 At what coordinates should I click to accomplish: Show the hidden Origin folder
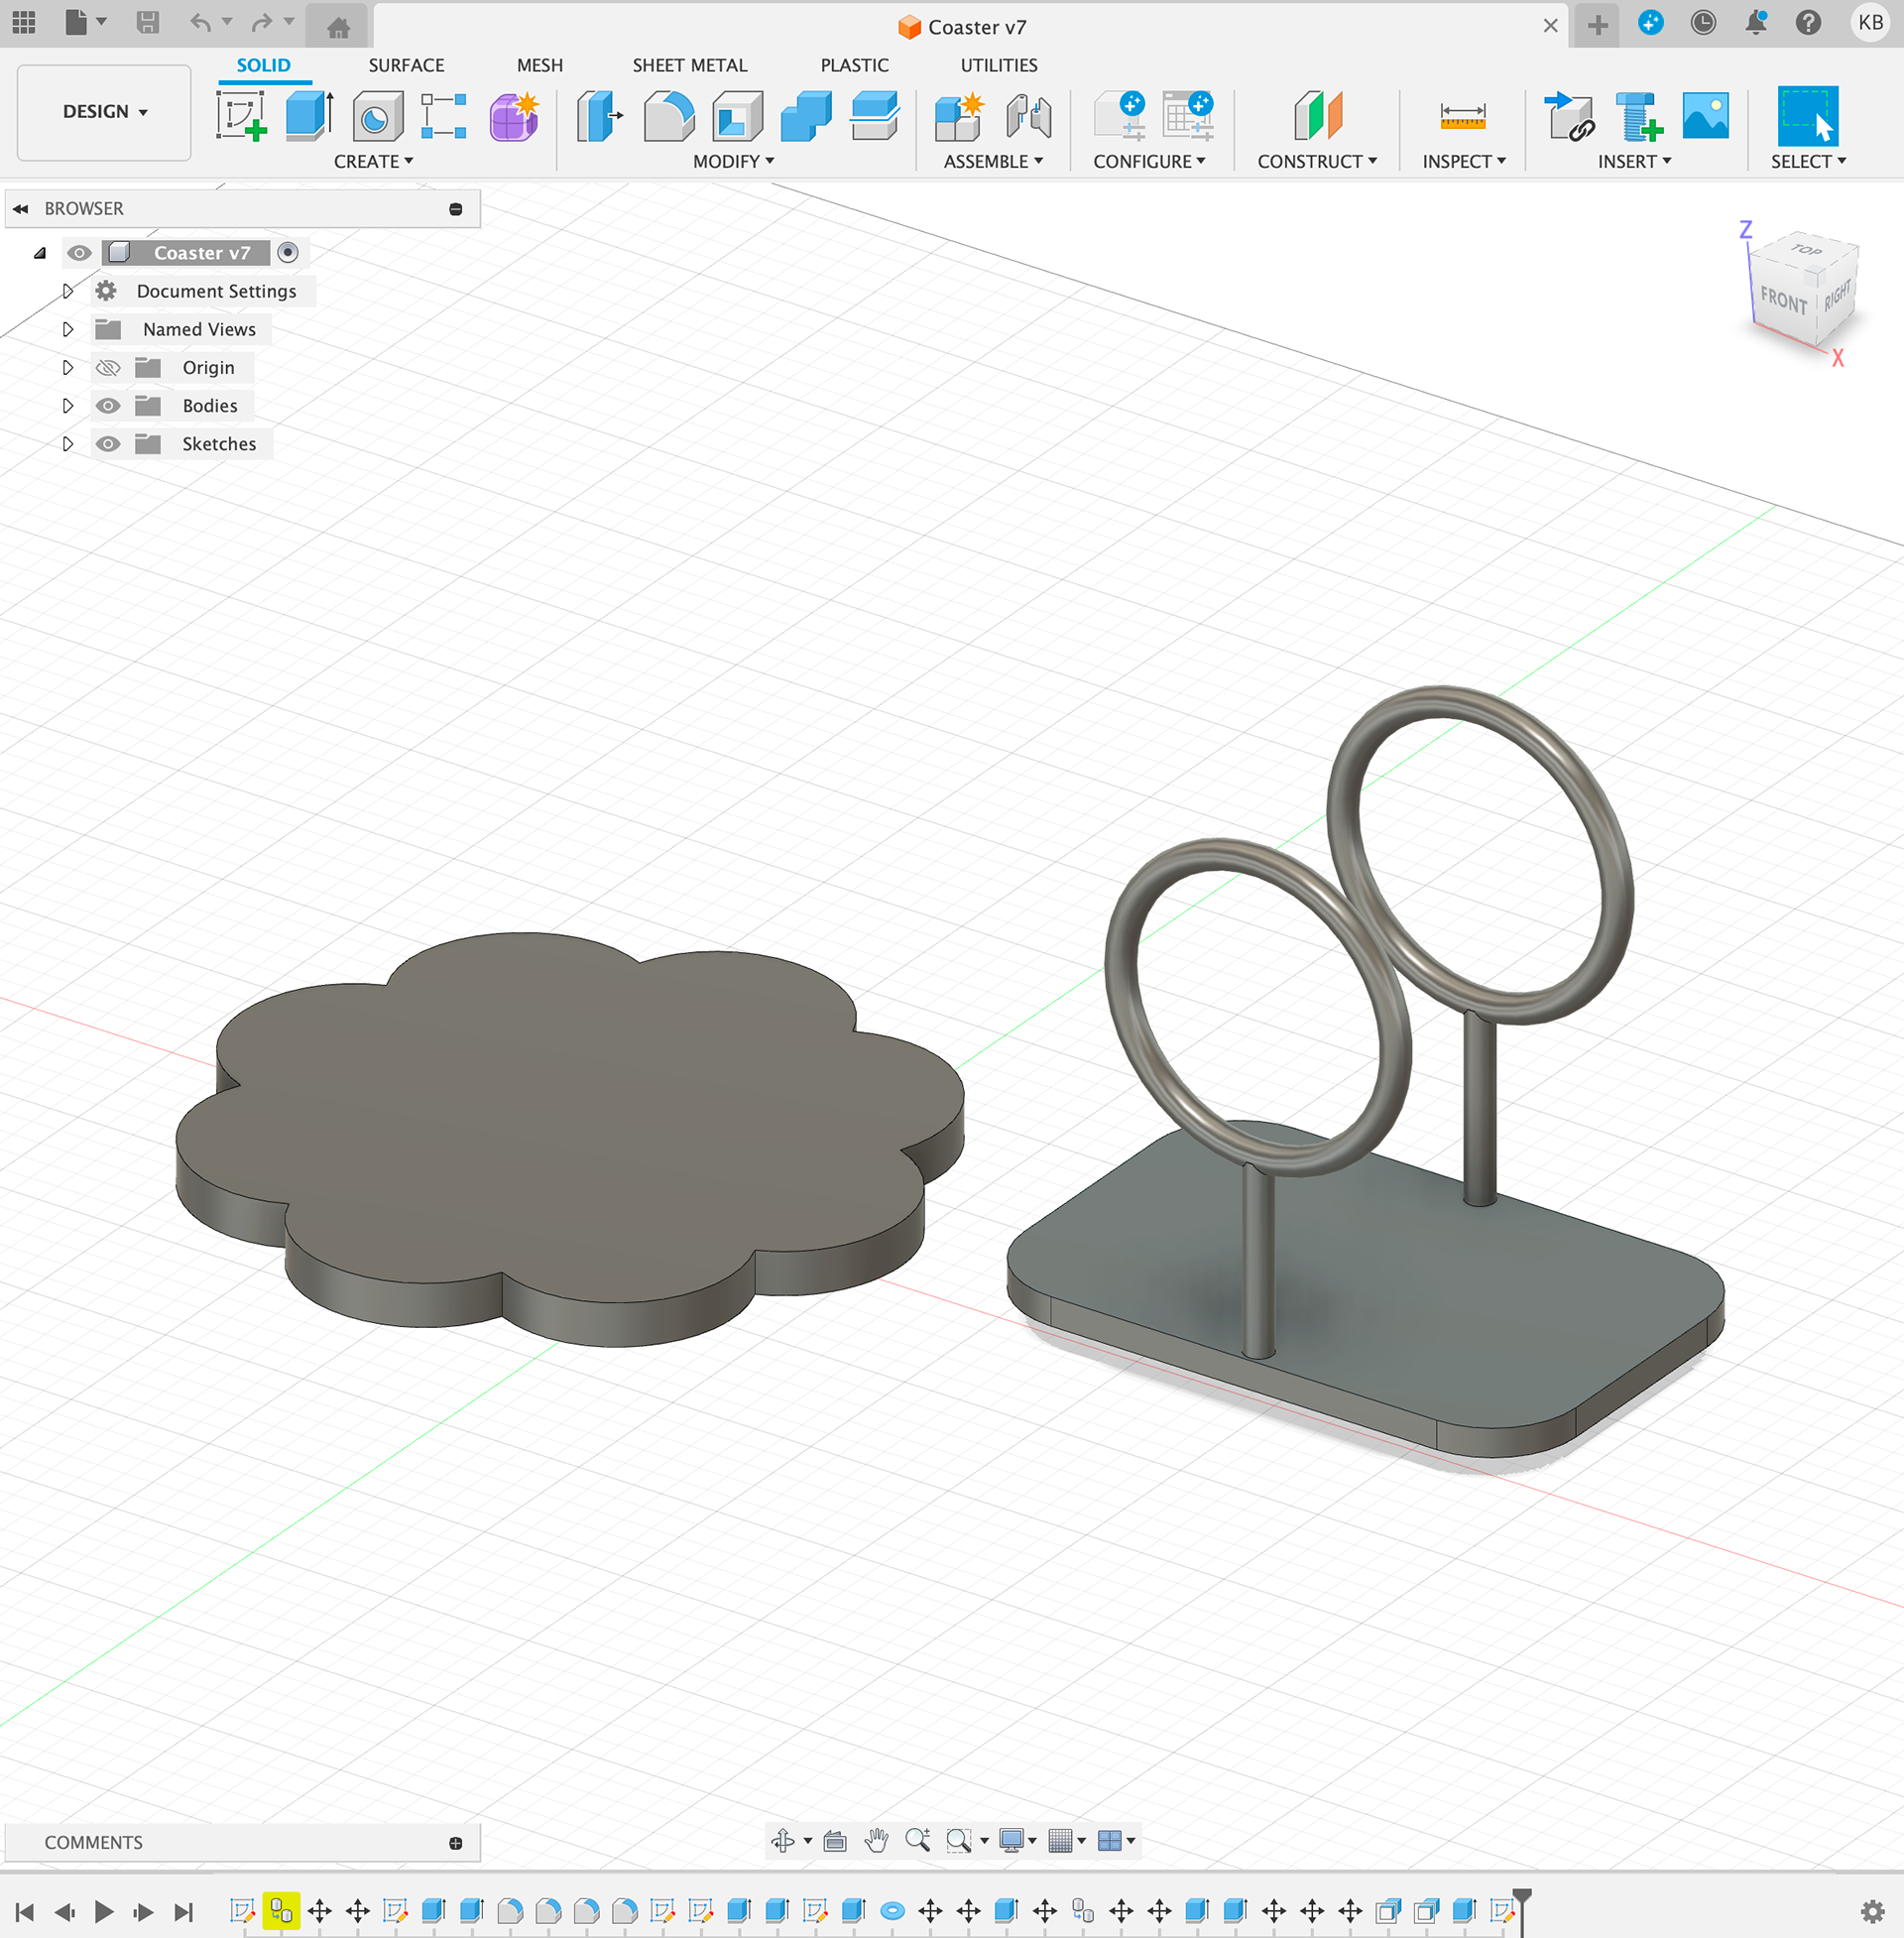[108, 368]
